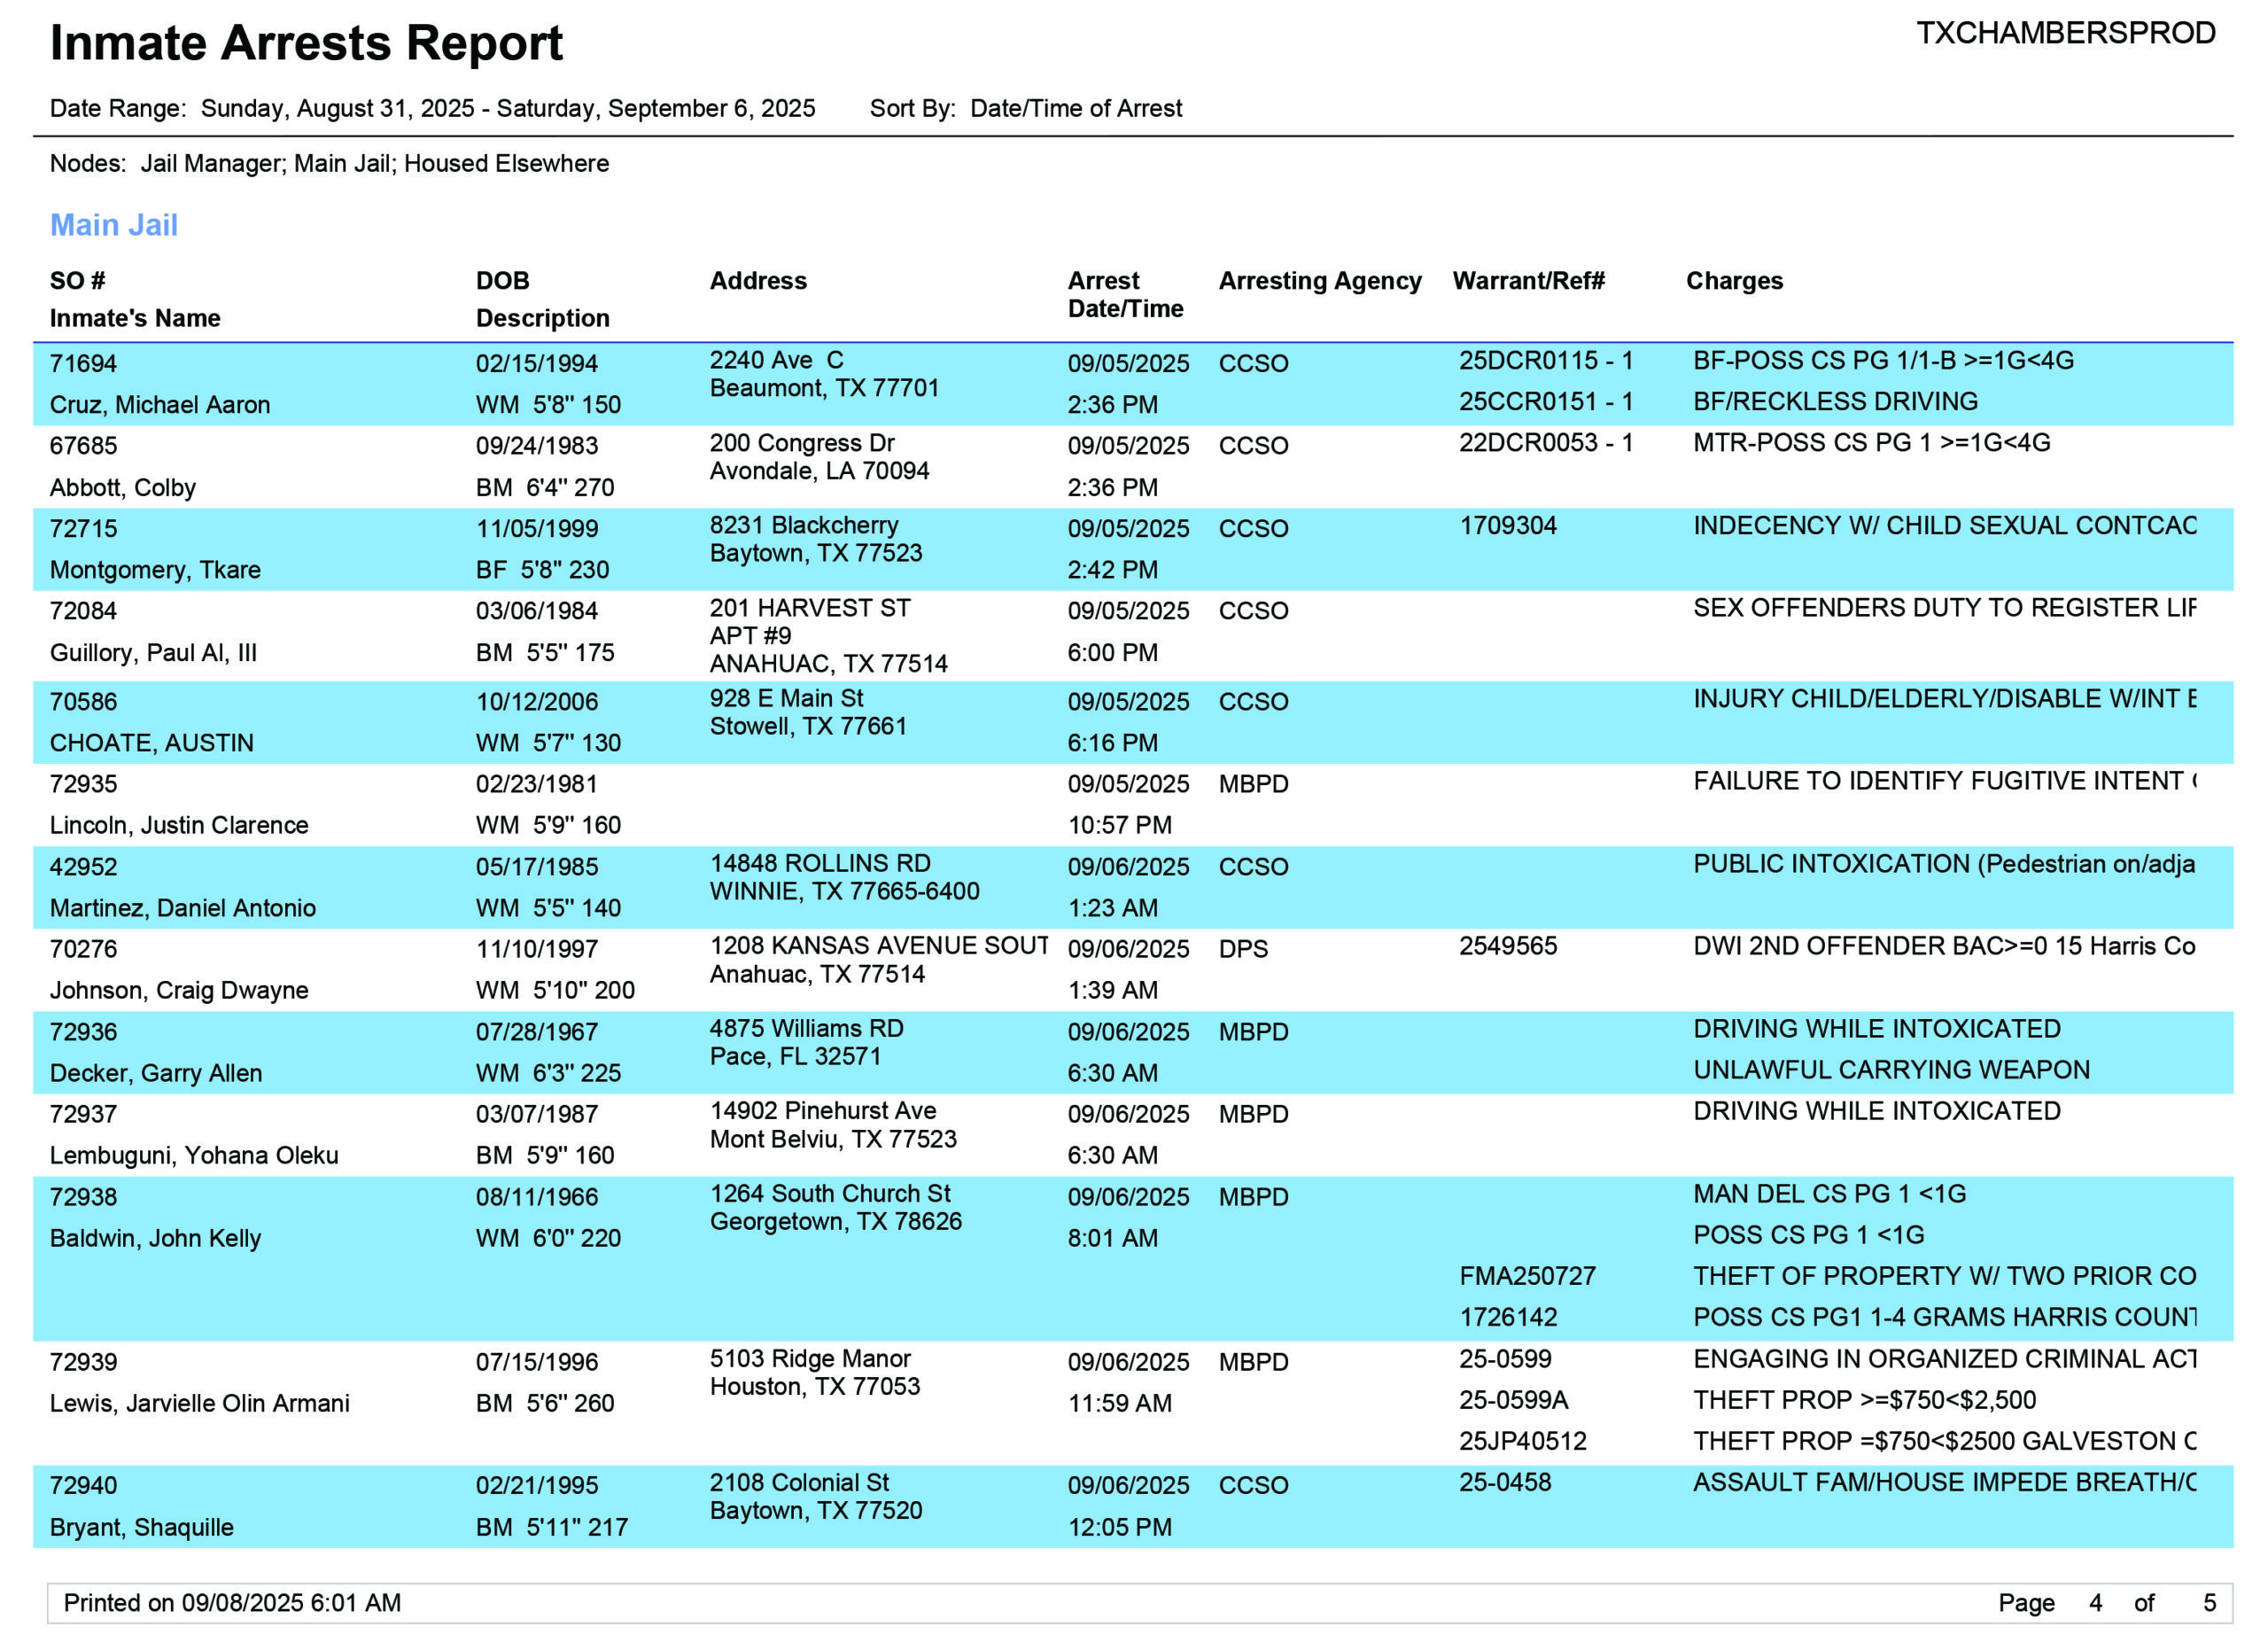2268x1634 pixels.
Task: Click the 'Main Jail' section heading
Action: [x=114, y=224]
